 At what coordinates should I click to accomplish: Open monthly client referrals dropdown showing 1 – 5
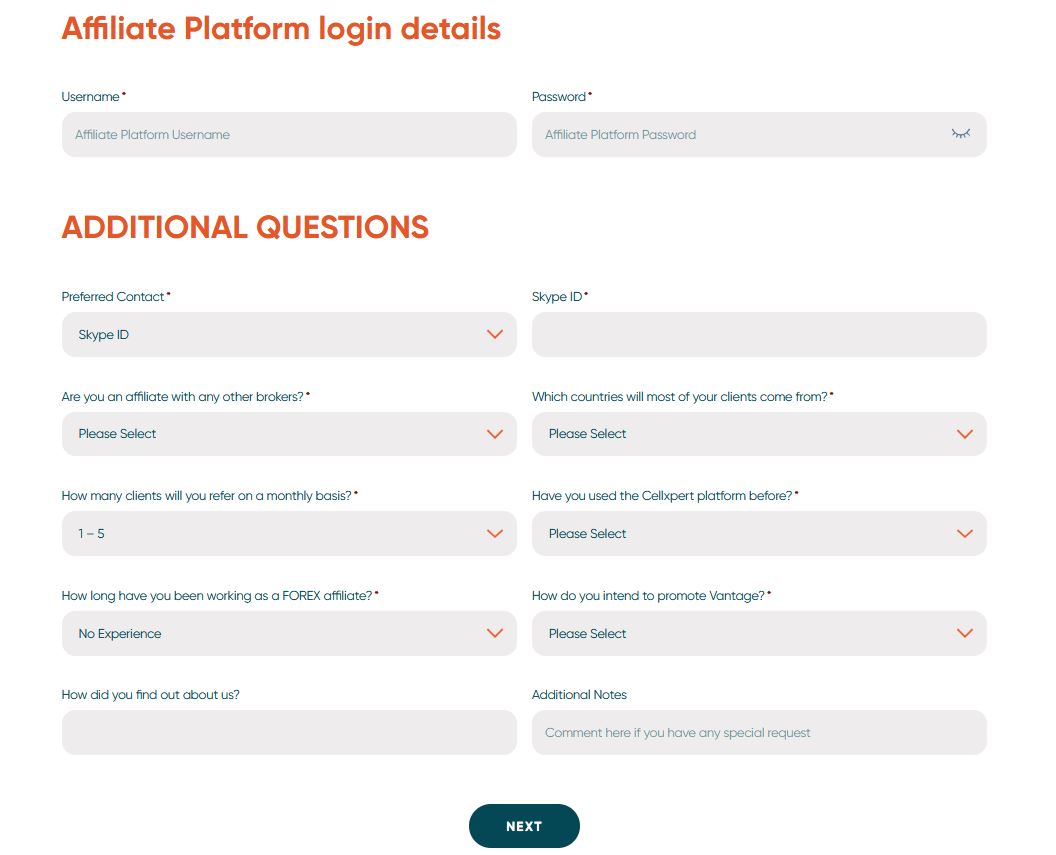coord(289,534)
